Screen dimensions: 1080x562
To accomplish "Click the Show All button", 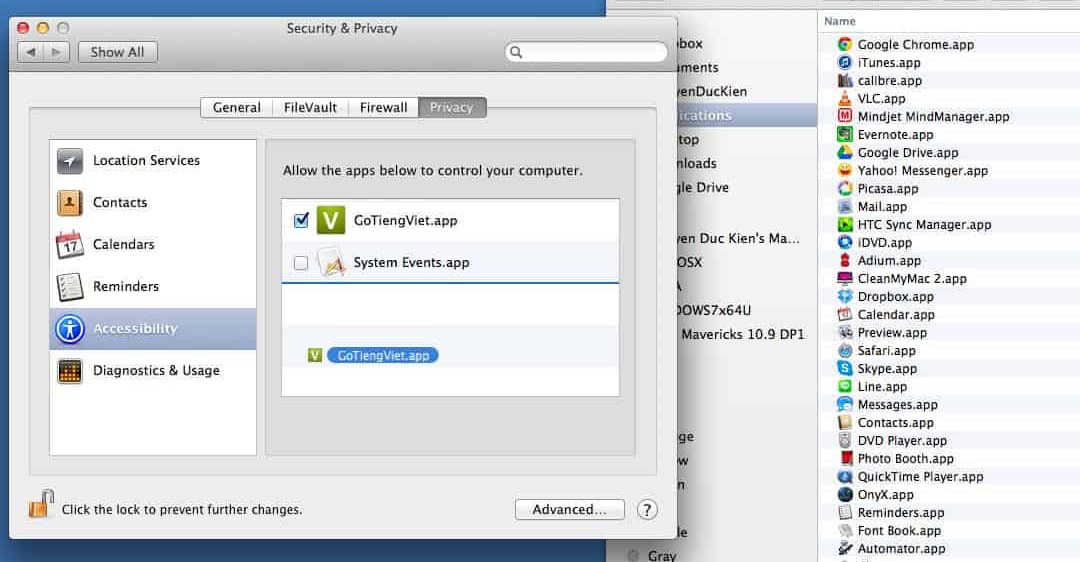I will click(x=117, y=52).
